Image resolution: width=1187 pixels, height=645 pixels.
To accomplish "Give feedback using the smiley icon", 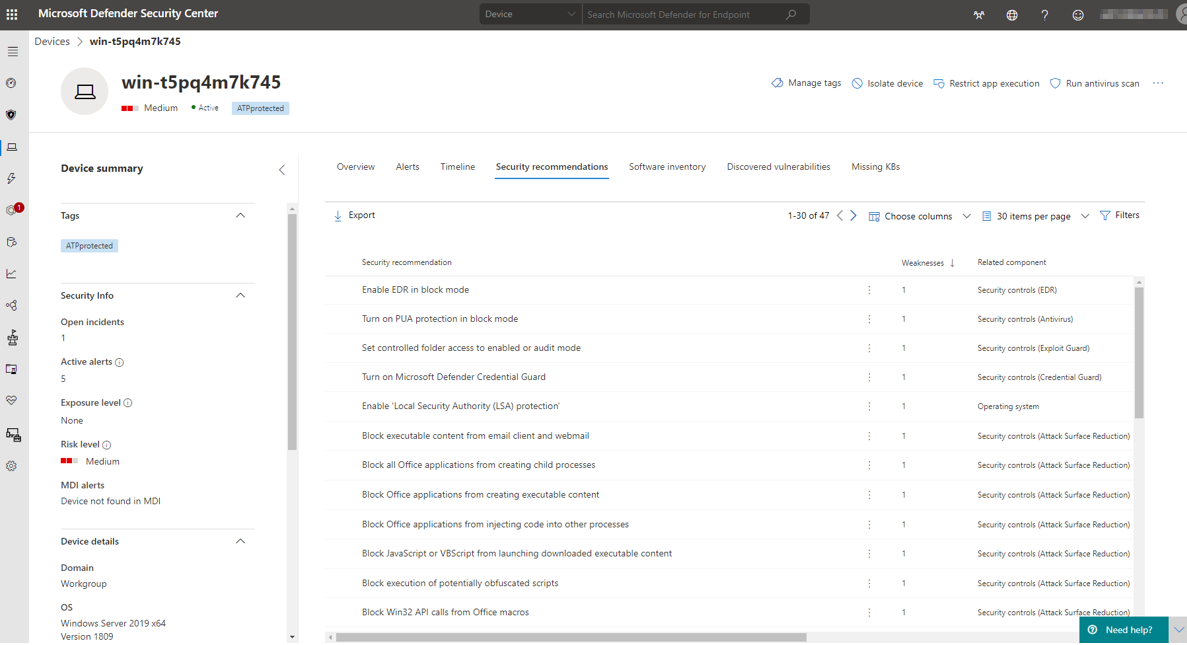I will [x=1077, y=15].
